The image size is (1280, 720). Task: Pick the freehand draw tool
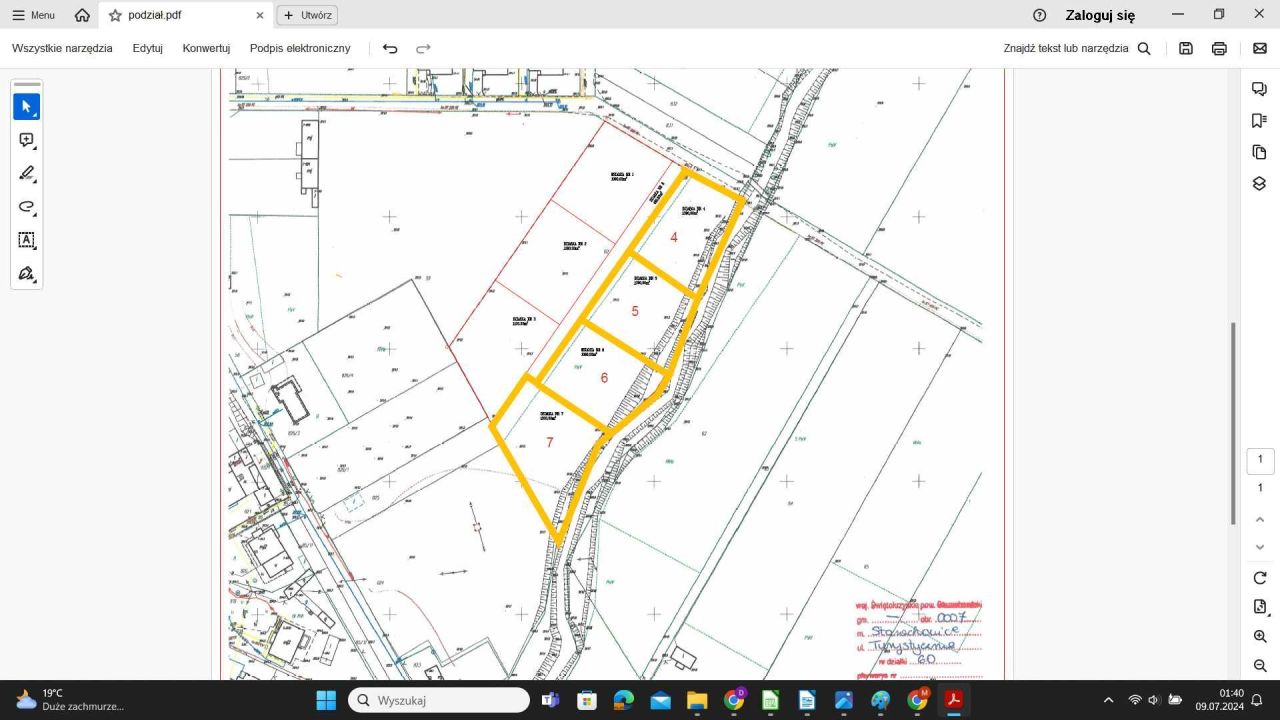(x=26, y=207)
